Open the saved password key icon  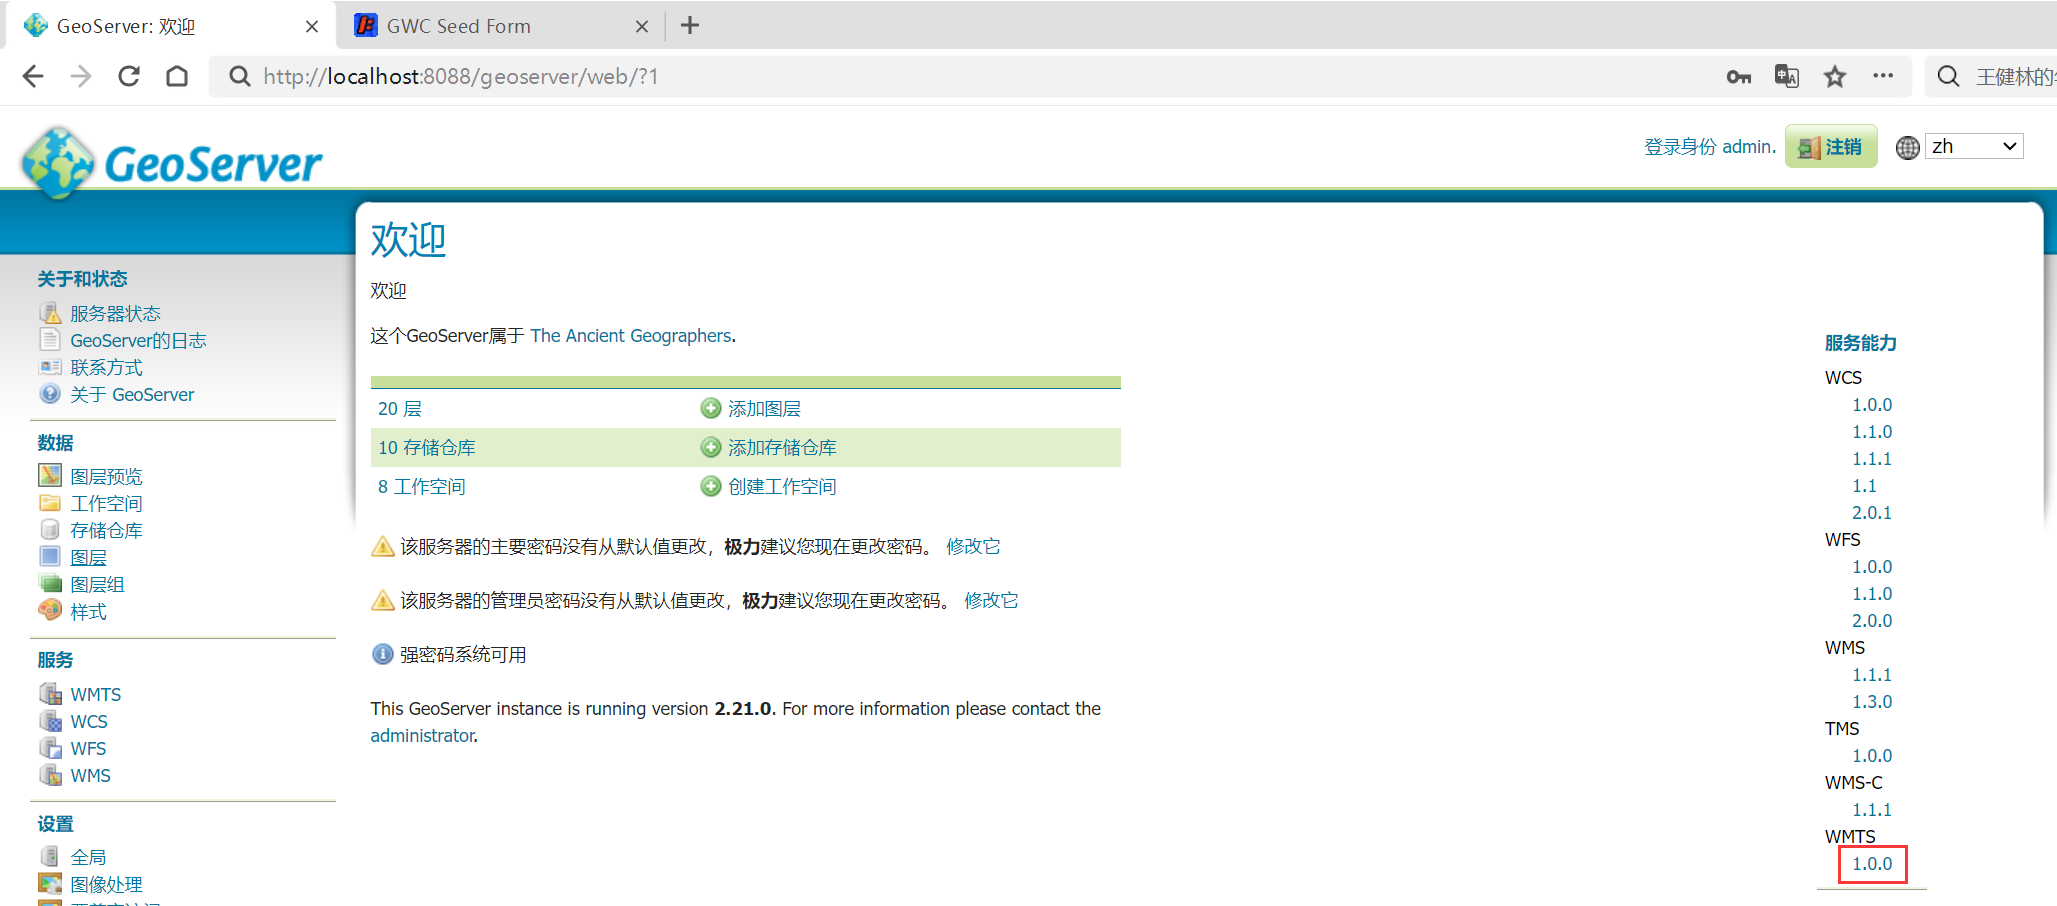coord(1739,77)
